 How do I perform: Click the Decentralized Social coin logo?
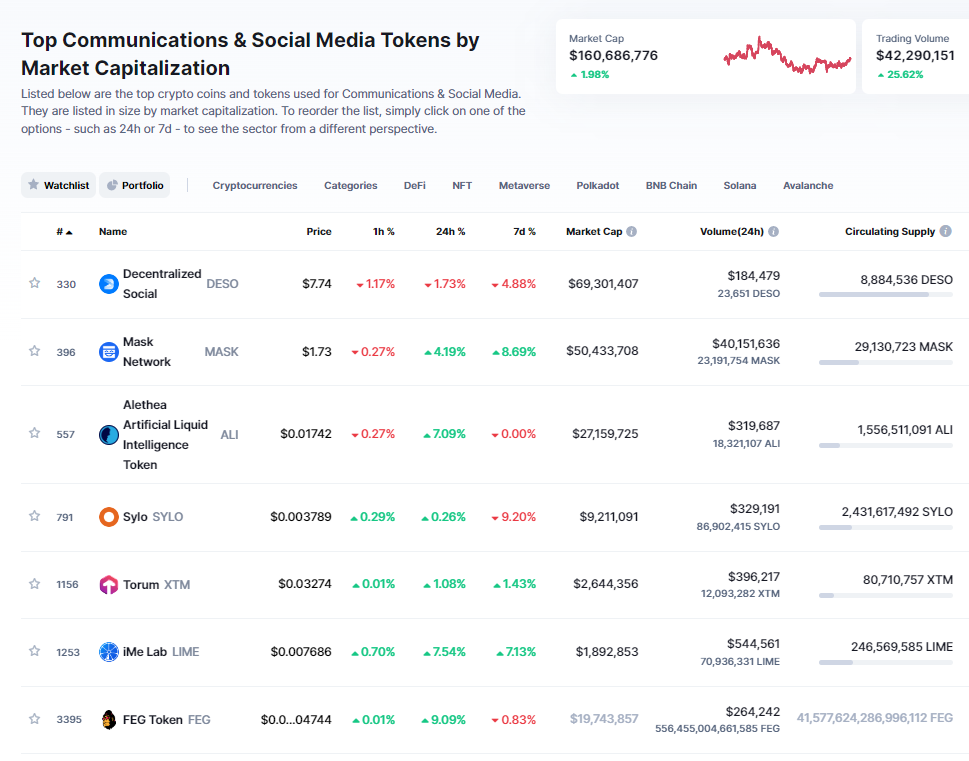click(x=109, y=284)
